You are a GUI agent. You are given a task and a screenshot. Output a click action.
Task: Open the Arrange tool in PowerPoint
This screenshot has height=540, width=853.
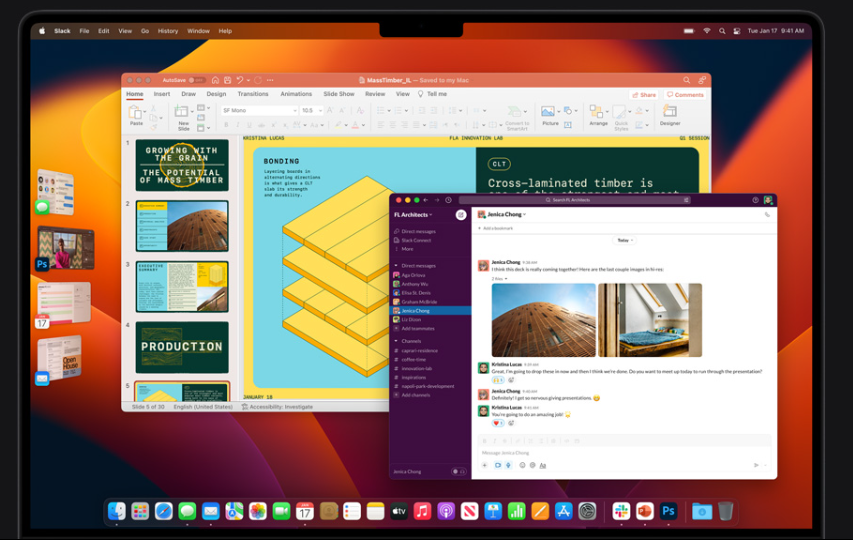(596, 111)
